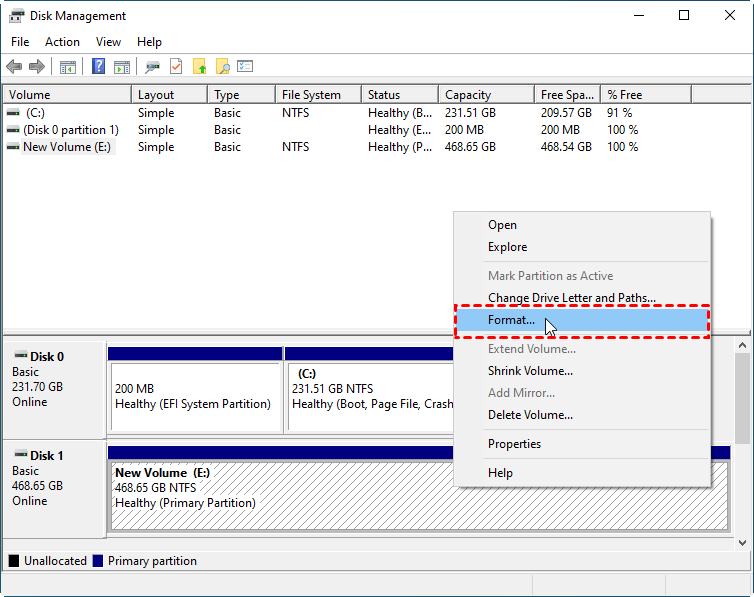Image resolution: width=754 pixels, height=597 pixels.
Task: Click the Show/Hide Action Pane icon
Action: click(x=121, y=67)
